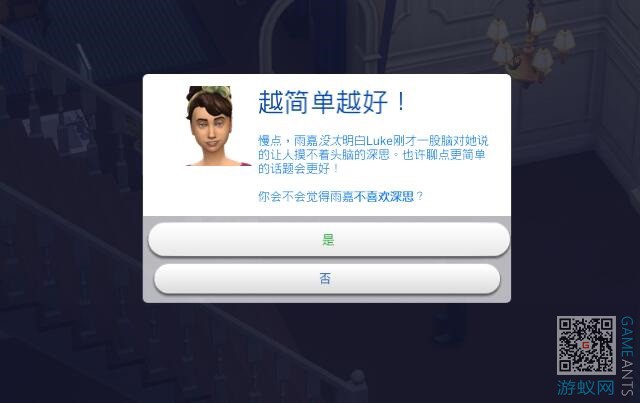Click the dialog title 越简单越好！
Image resolution: width=640 pixels, height=403 pixels.
click(x=332, y=102)
